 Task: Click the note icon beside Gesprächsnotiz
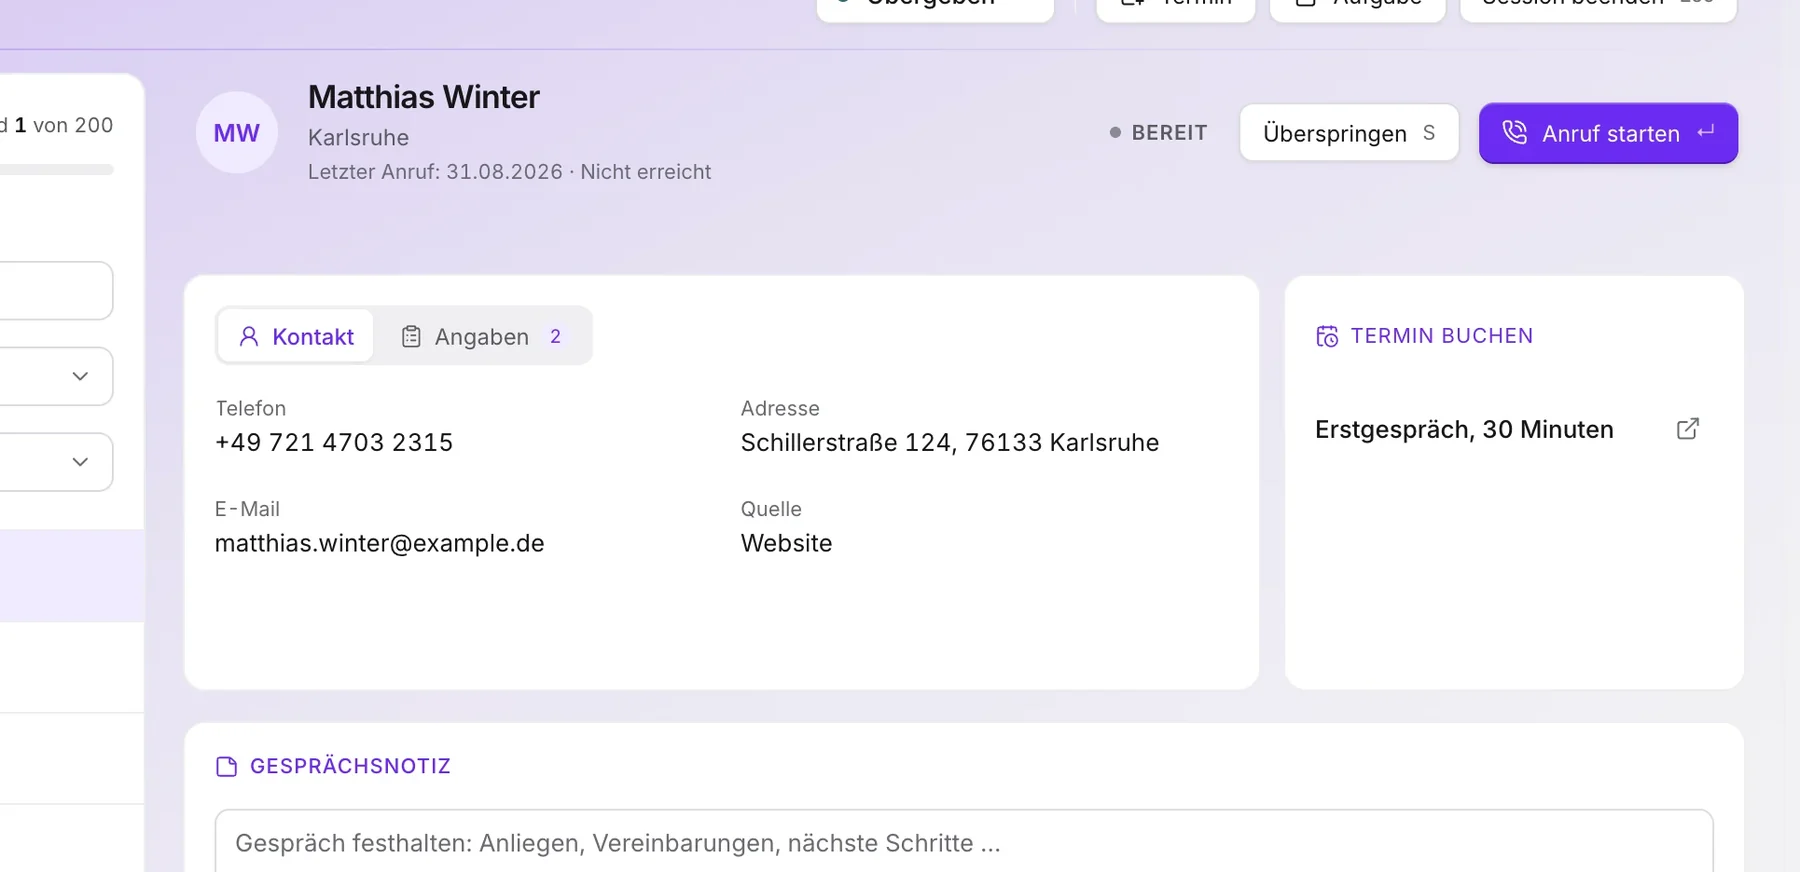coord(227,767)
